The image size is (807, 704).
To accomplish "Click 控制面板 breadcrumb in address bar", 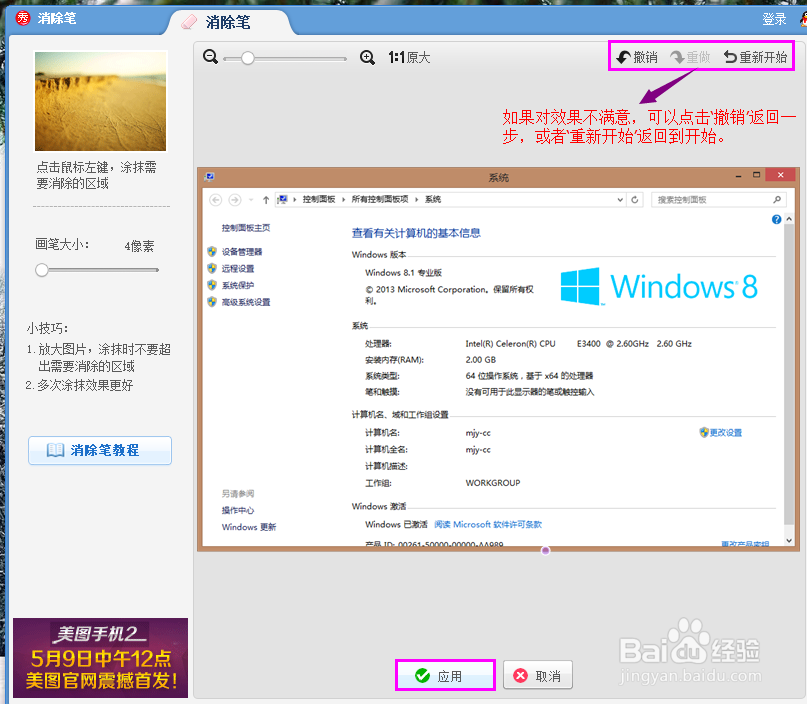I will tap(319, 199).
